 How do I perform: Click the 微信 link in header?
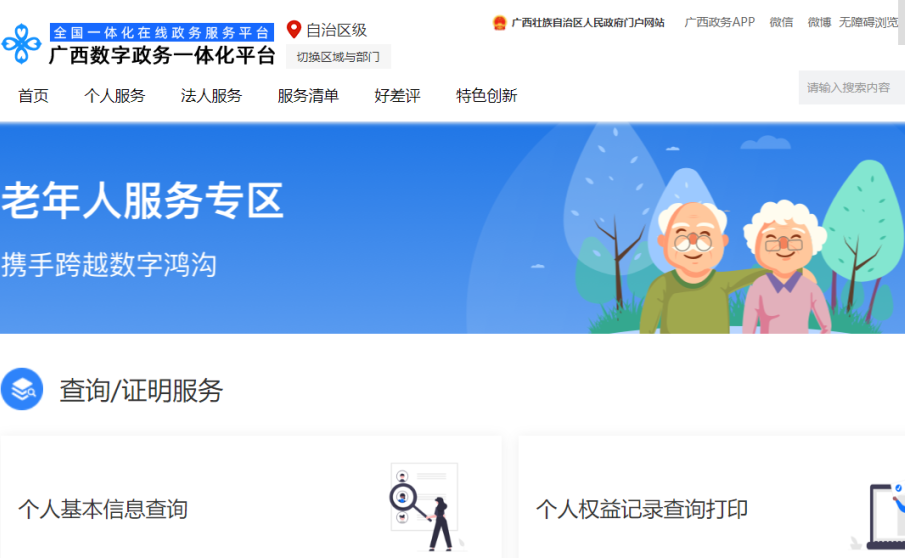click(x=781, y=23)
